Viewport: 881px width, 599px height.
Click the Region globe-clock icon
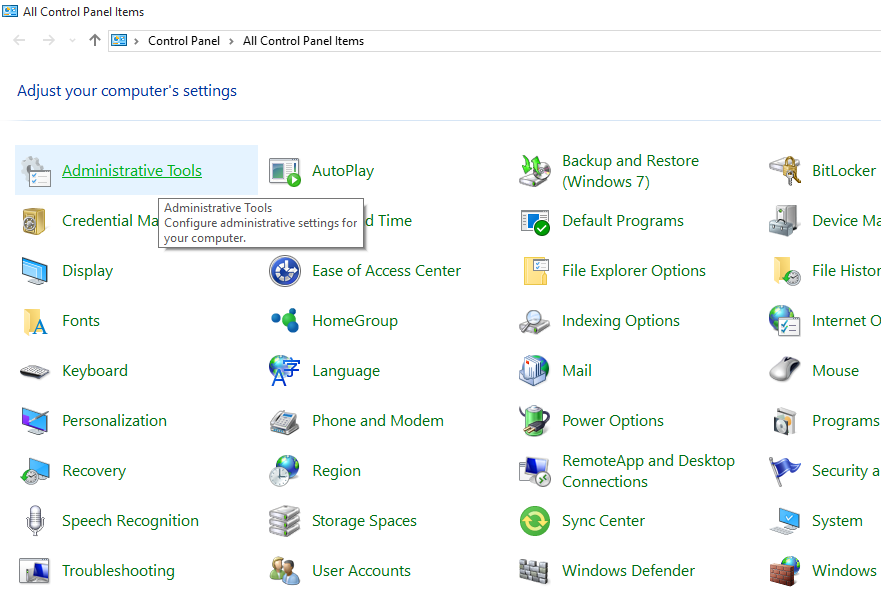pyautogui.click(x=284, y=471)
